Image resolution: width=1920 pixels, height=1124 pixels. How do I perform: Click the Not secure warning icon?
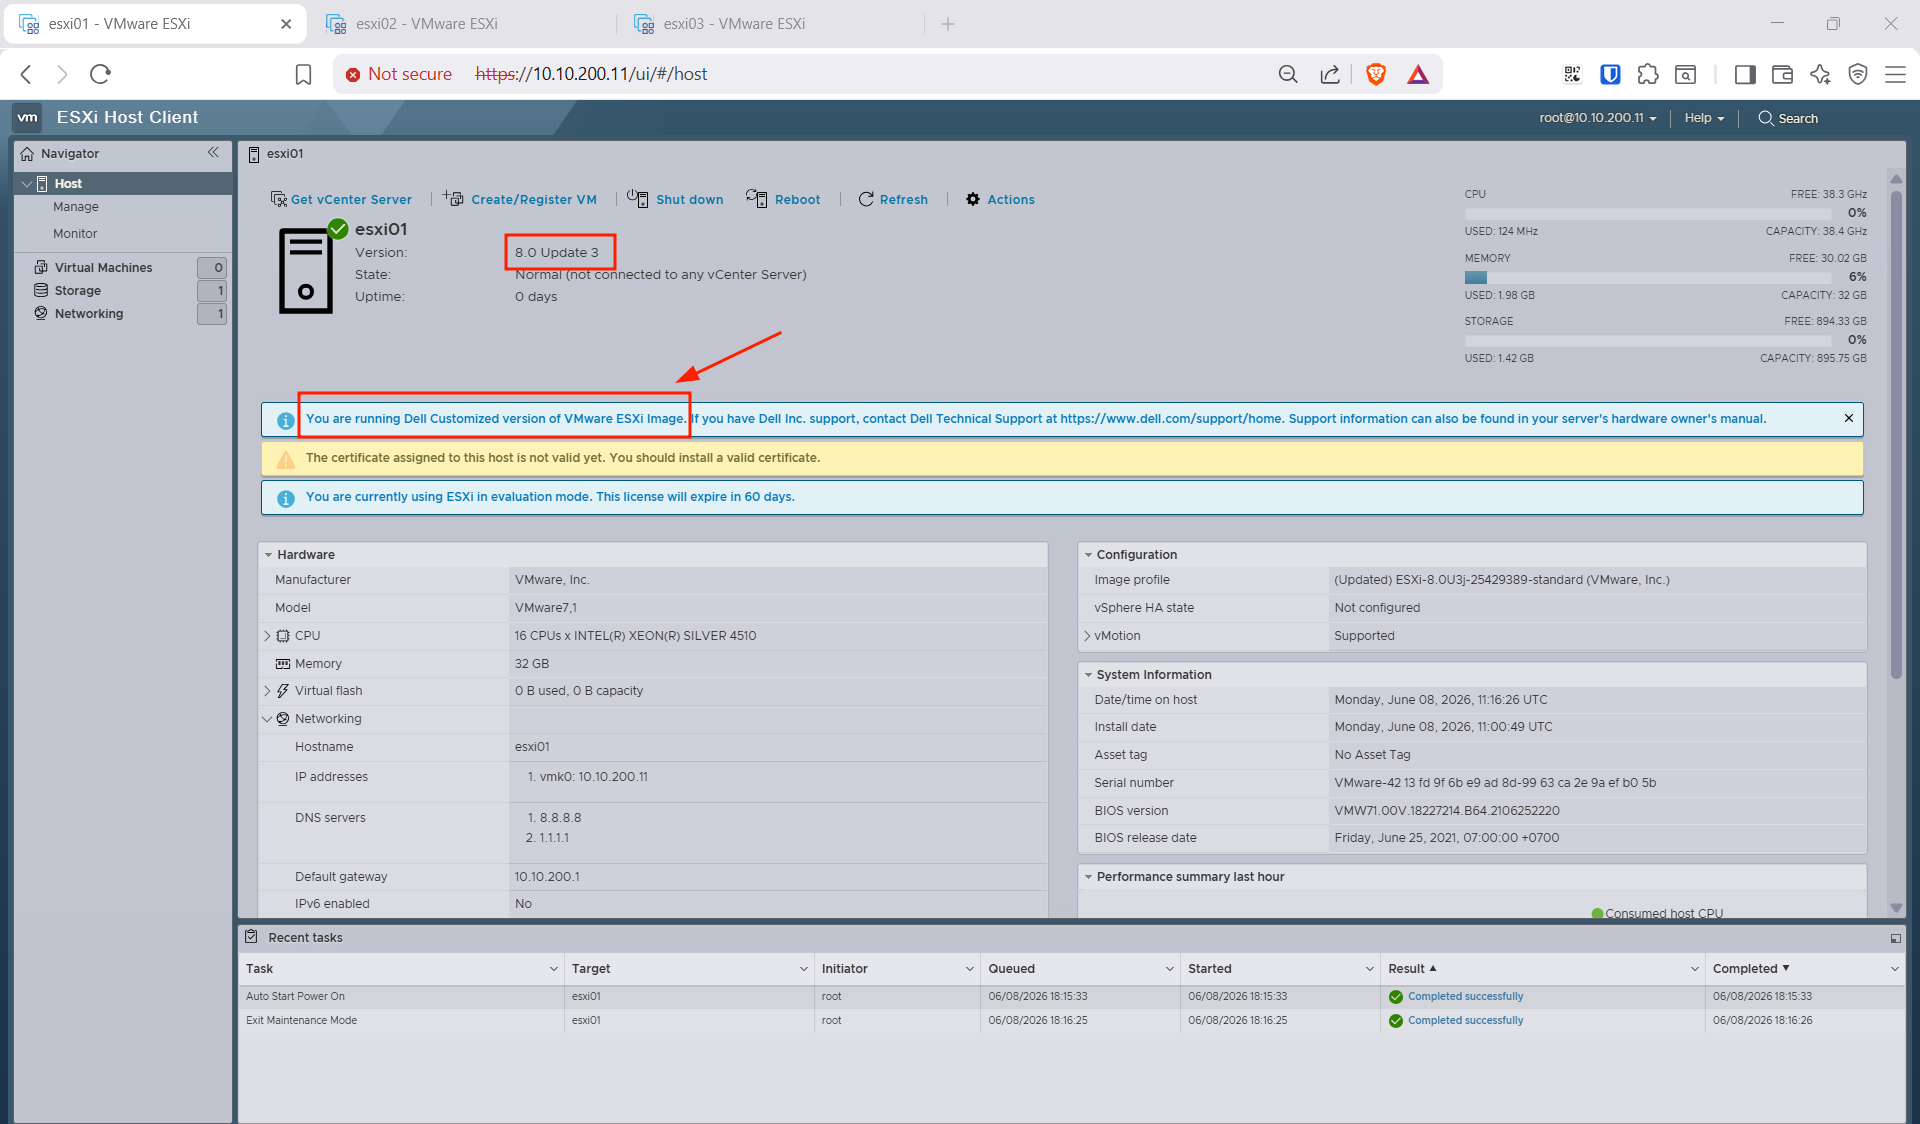point(353,75)
